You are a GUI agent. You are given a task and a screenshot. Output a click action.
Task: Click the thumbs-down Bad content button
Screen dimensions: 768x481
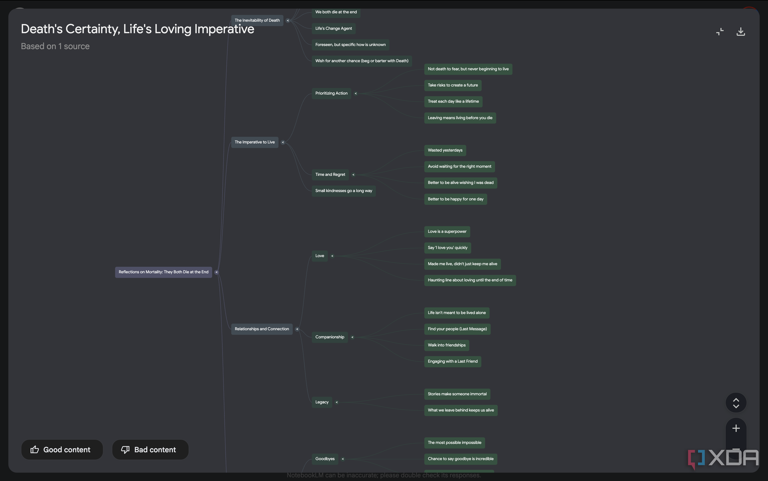coord(150,450)
